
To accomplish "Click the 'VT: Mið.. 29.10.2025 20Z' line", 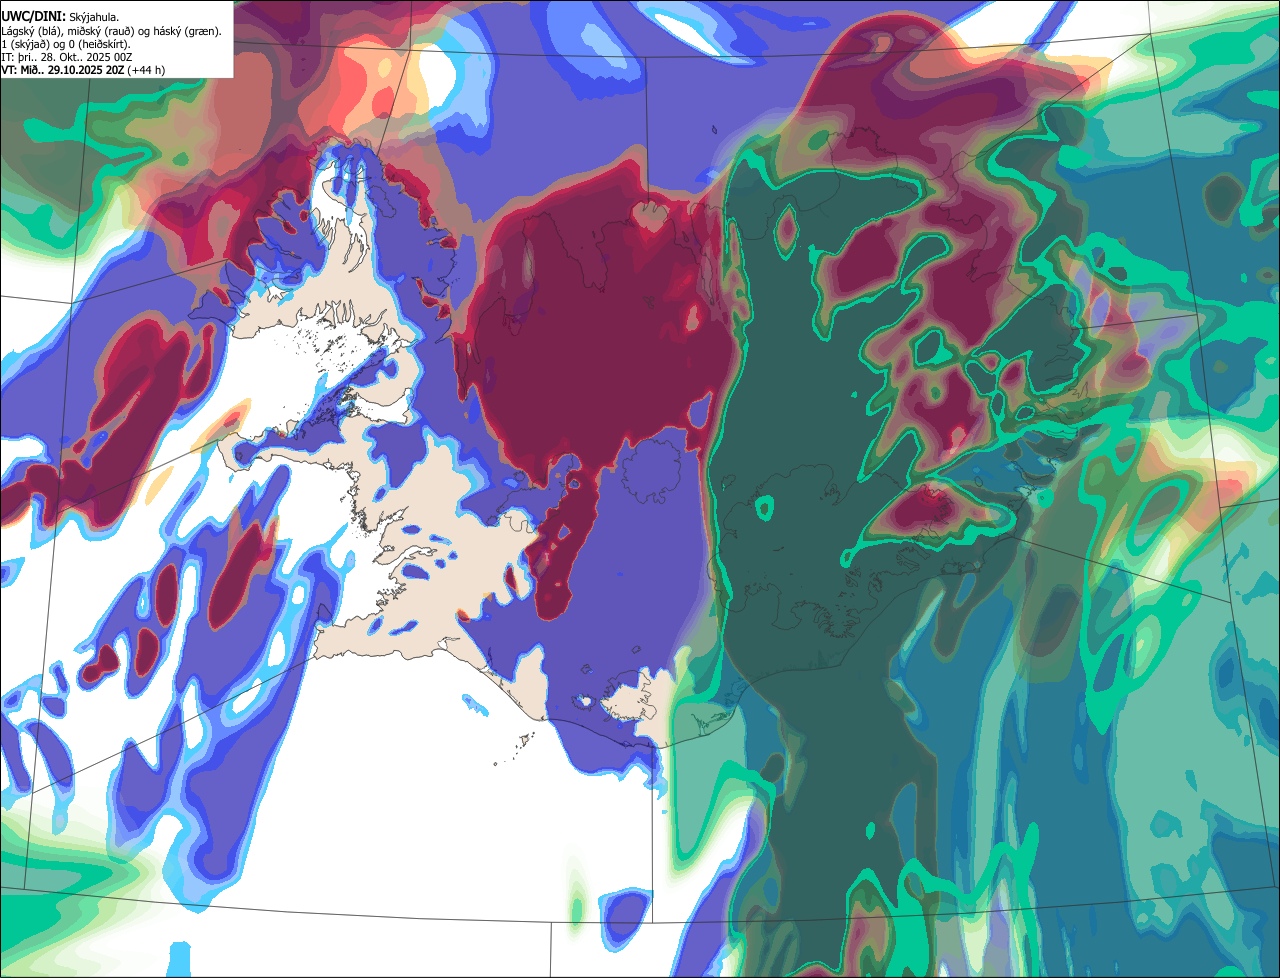I will tap(83, 70).
